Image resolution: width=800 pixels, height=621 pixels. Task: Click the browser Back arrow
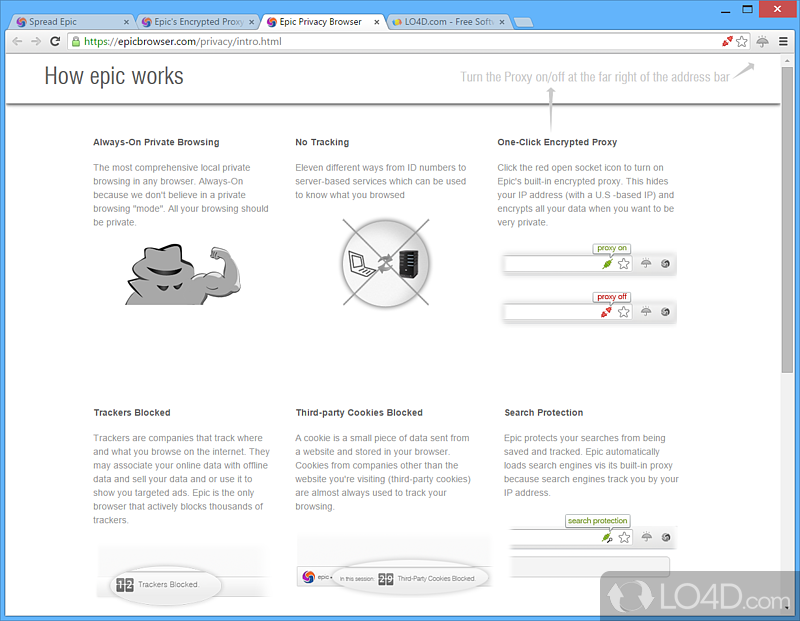(x=17, y=41)
